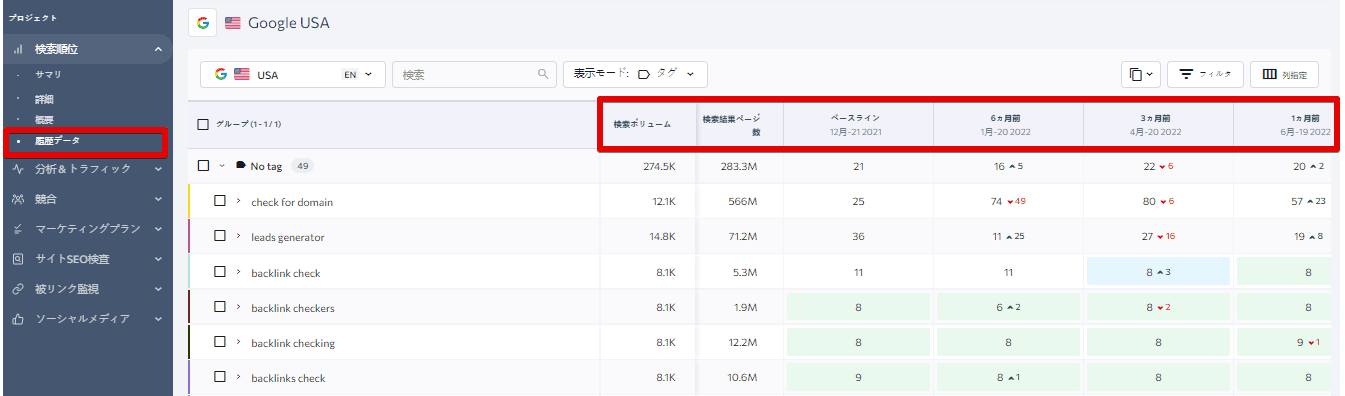Screen dimensions: 1345x396
Task: Open the check for domain keyword link
Action: pos(292,202)
